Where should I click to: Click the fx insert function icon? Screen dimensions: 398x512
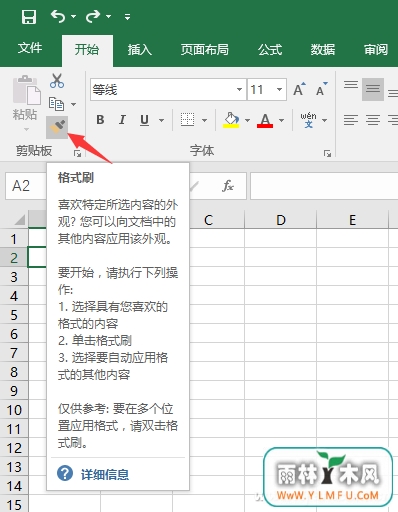[x=228, y=186]
